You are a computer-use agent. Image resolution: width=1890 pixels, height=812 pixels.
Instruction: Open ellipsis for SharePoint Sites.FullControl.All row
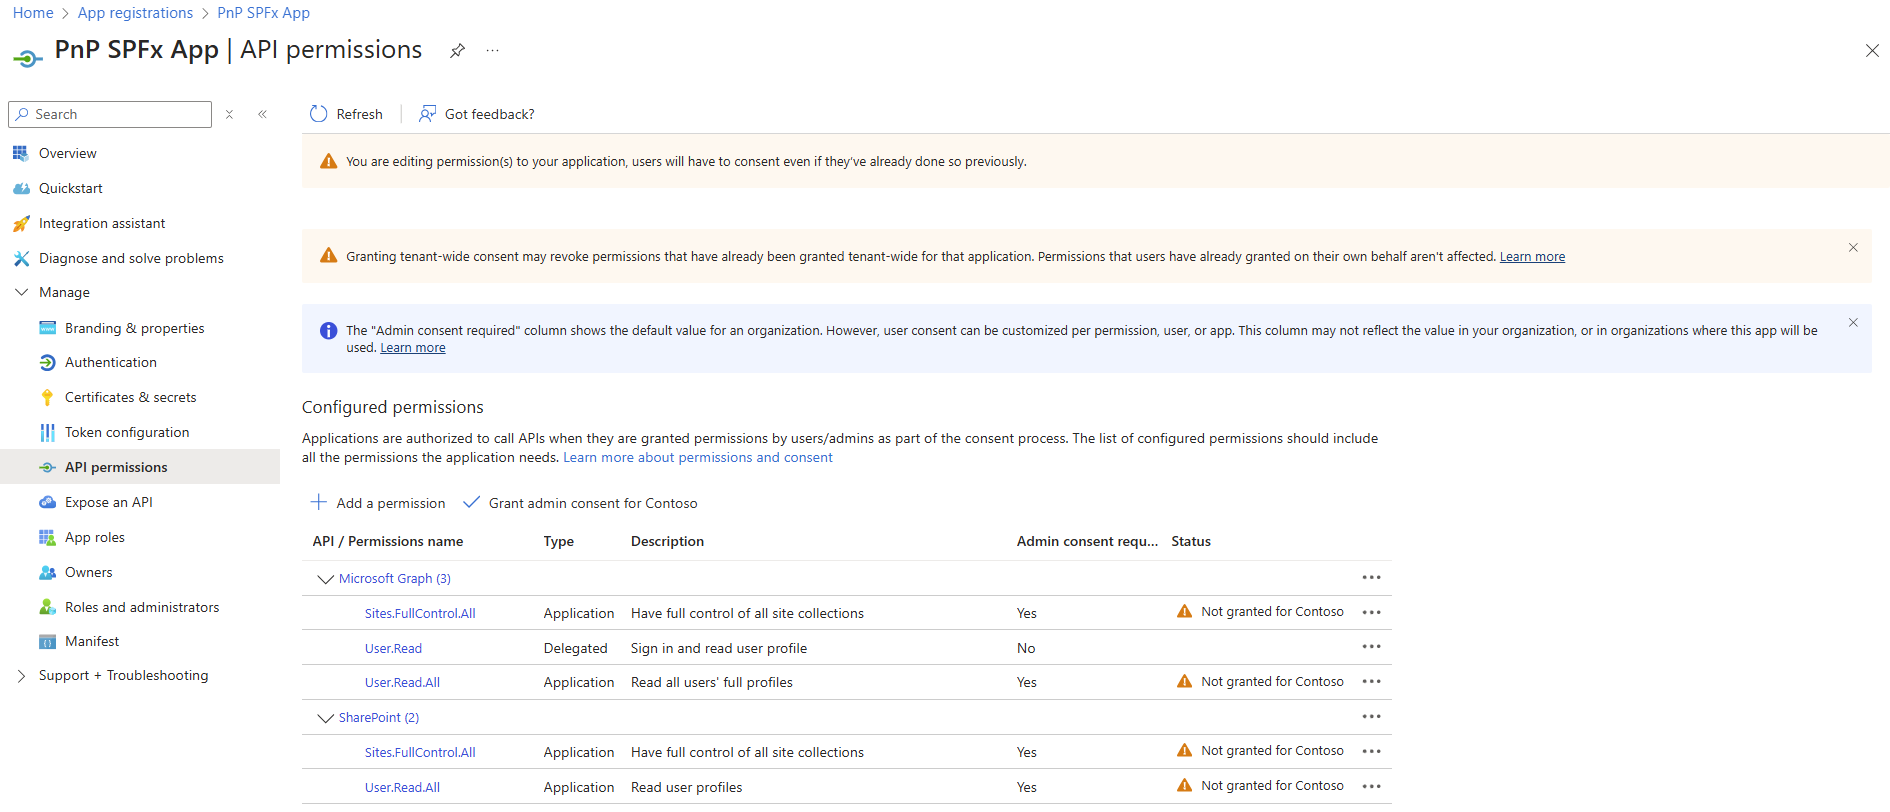point(1371,752)
